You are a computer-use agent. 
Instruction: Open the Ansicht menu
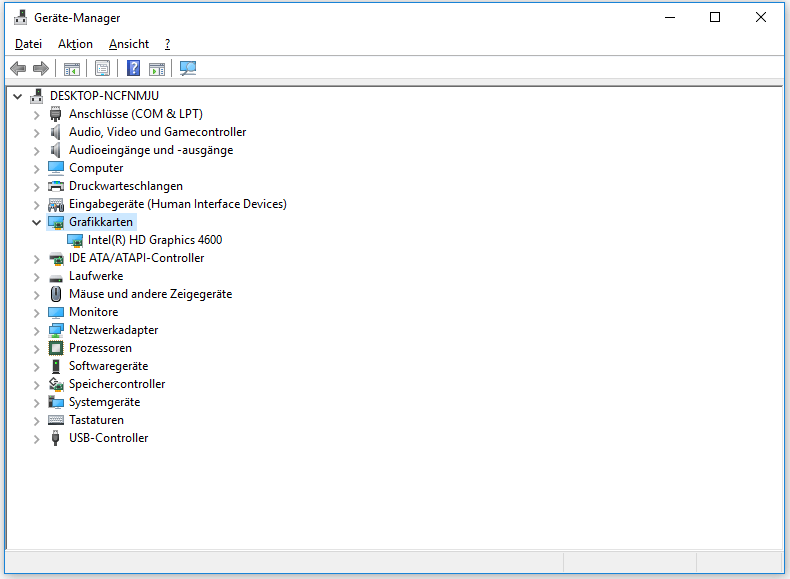pos(129,44)
